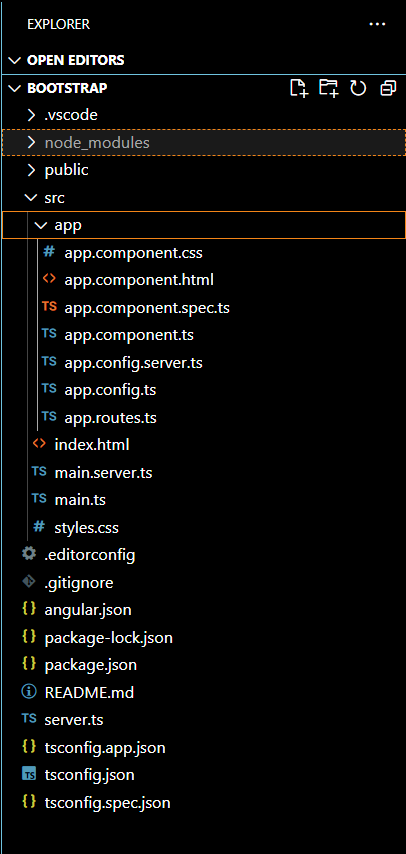The width and height of the screenshot is (406, 854).
Task: Collapse the src folder chevron
Action: (x=31, y=198)
